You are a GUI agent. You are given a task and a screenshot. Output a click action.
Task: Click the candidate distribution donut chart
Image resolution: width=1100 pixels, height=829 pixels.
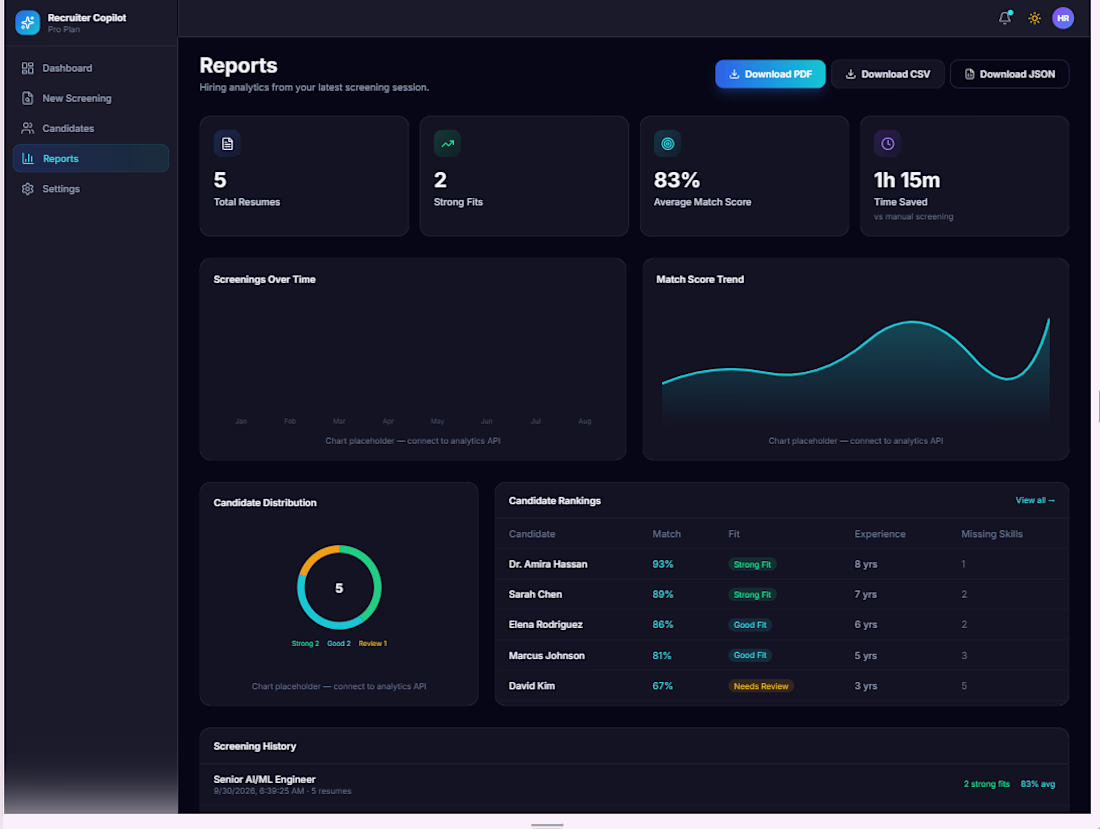tap(340, 587)
